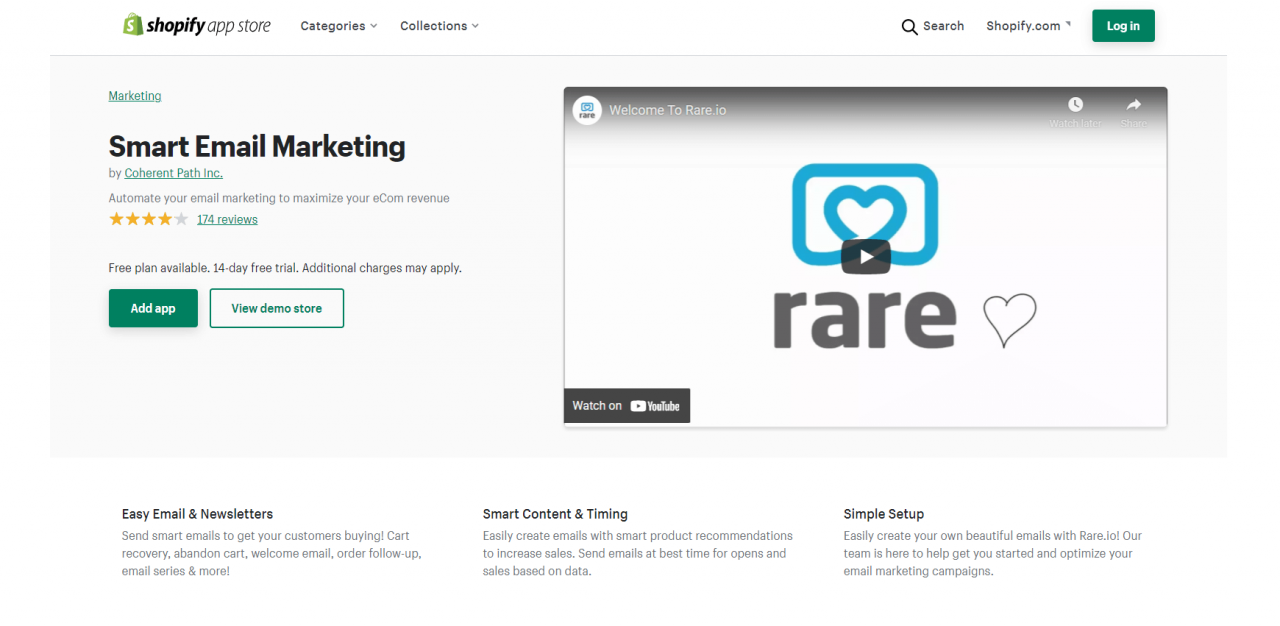This screenshot has width=1280, height=626.
Task: Click the Log in button
Action: (1123, 26)
